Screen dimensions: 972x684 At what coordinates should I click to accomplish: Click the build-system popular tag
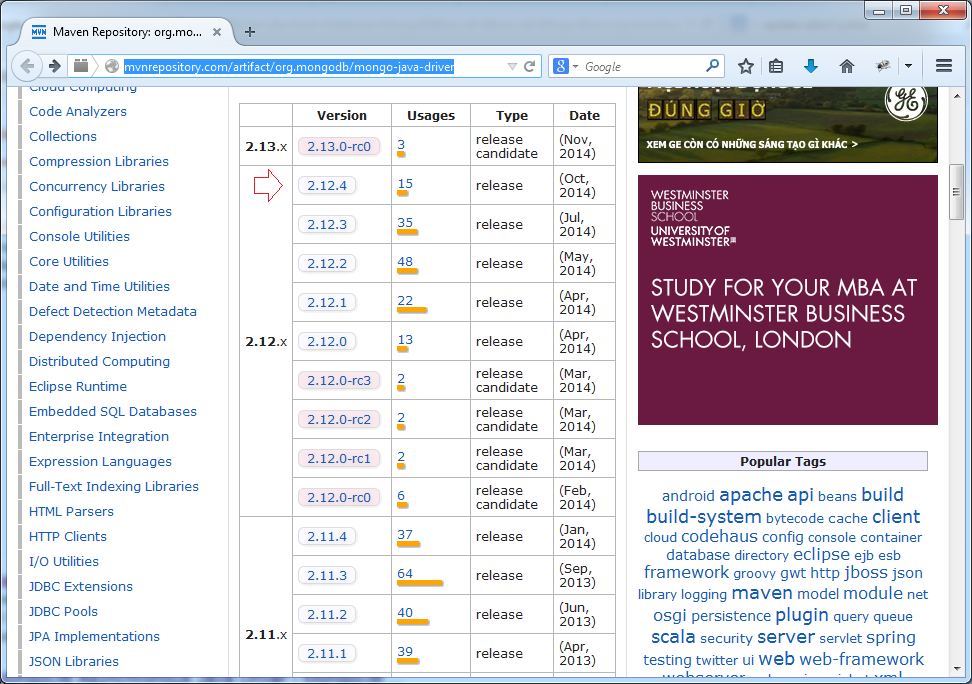704,517
